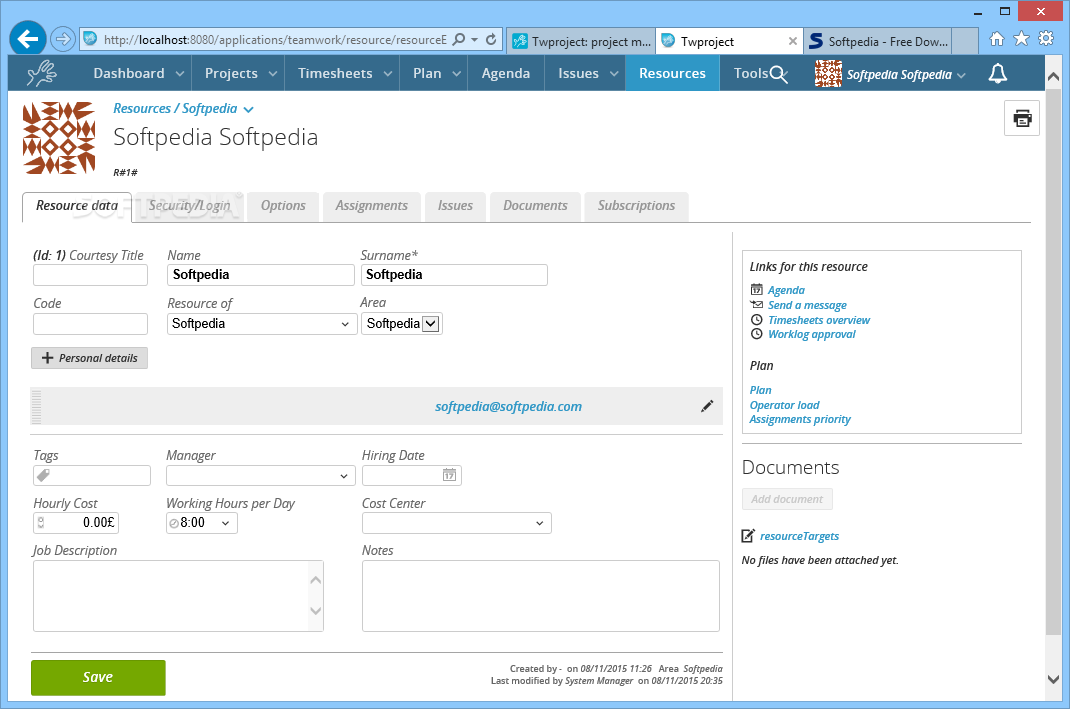Click the softpedia@softpedia.com email link

coord(508,407)
